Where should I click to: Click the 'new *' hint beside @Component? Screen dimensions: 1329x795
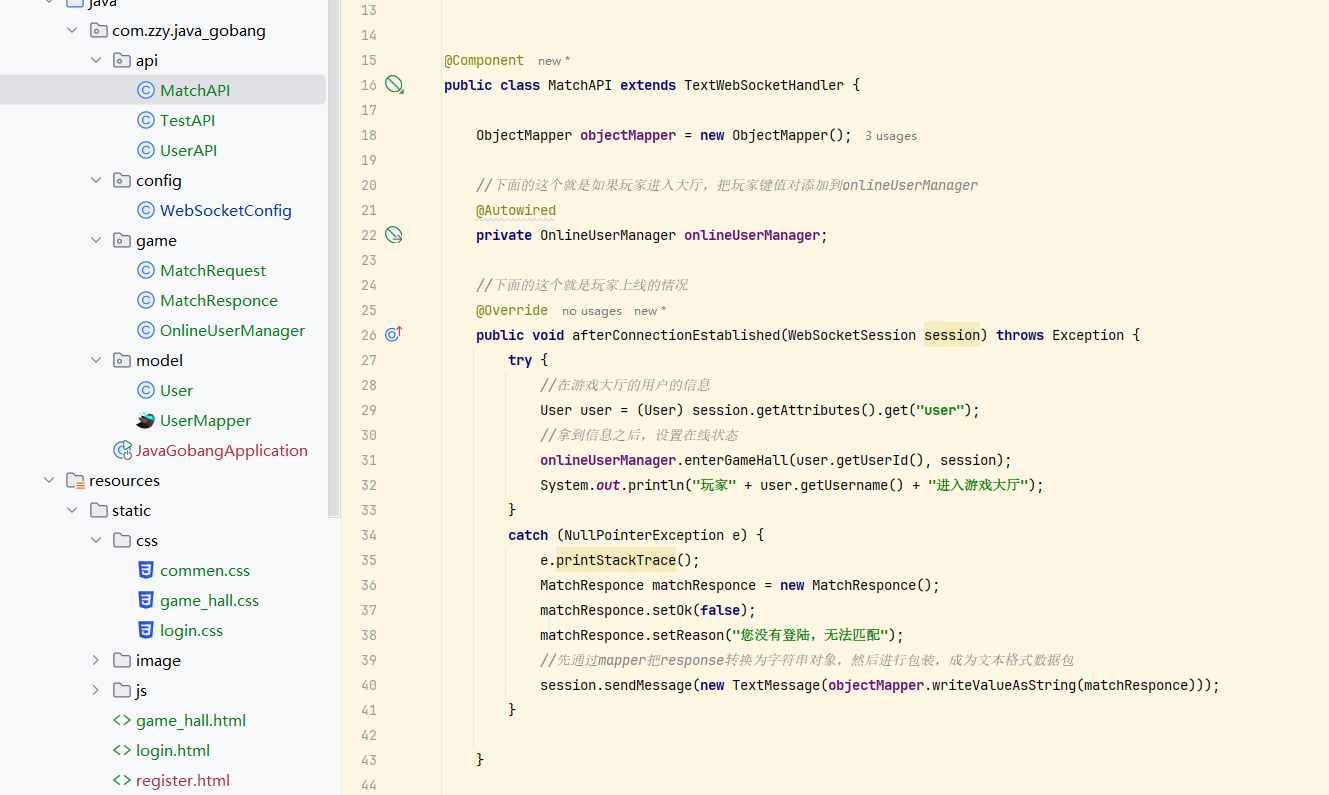[554, 61]
